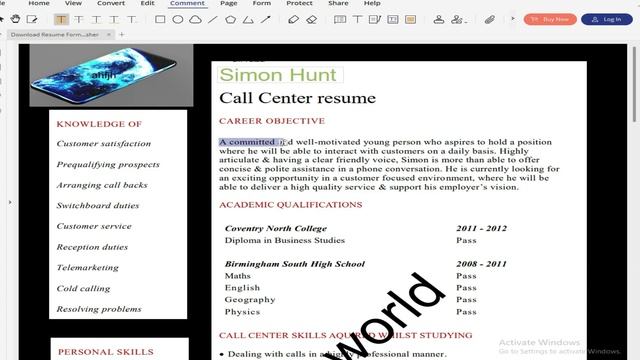This screenshot has width=640, height=360.
Task: Open the Share menu tab
Action: coord(338,3)
